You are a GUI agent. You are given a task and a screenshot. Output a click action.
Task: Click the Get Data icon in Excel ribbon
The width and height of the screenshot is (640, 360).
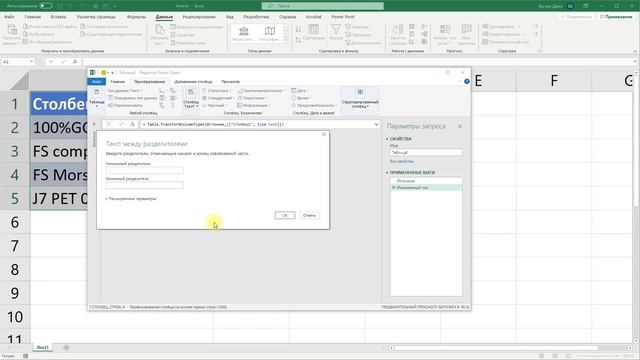pyautogui.click(x=12, y=29)
